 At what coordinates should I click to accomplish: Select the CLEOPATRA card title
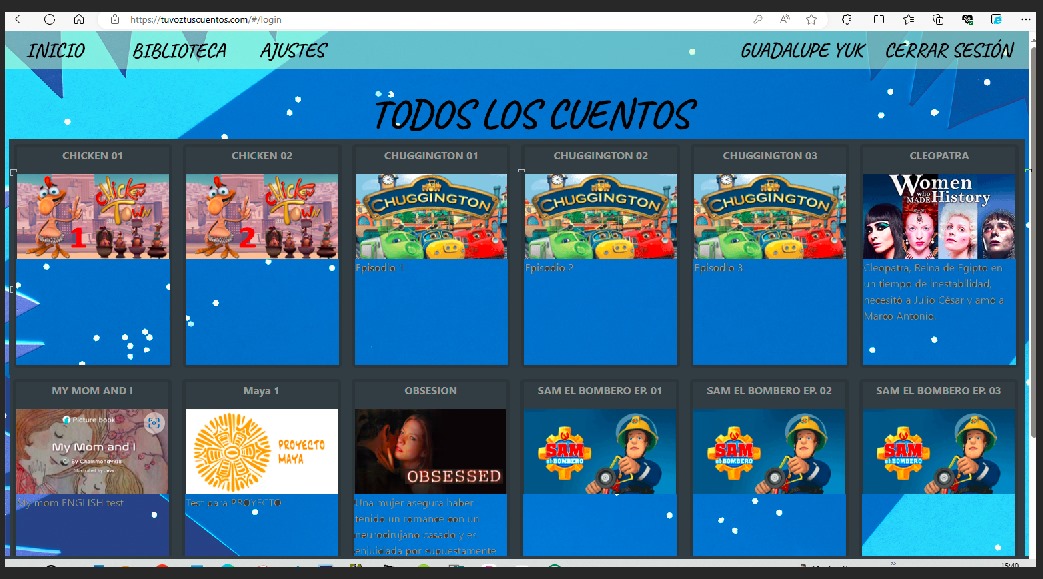[x=939, y=156]
